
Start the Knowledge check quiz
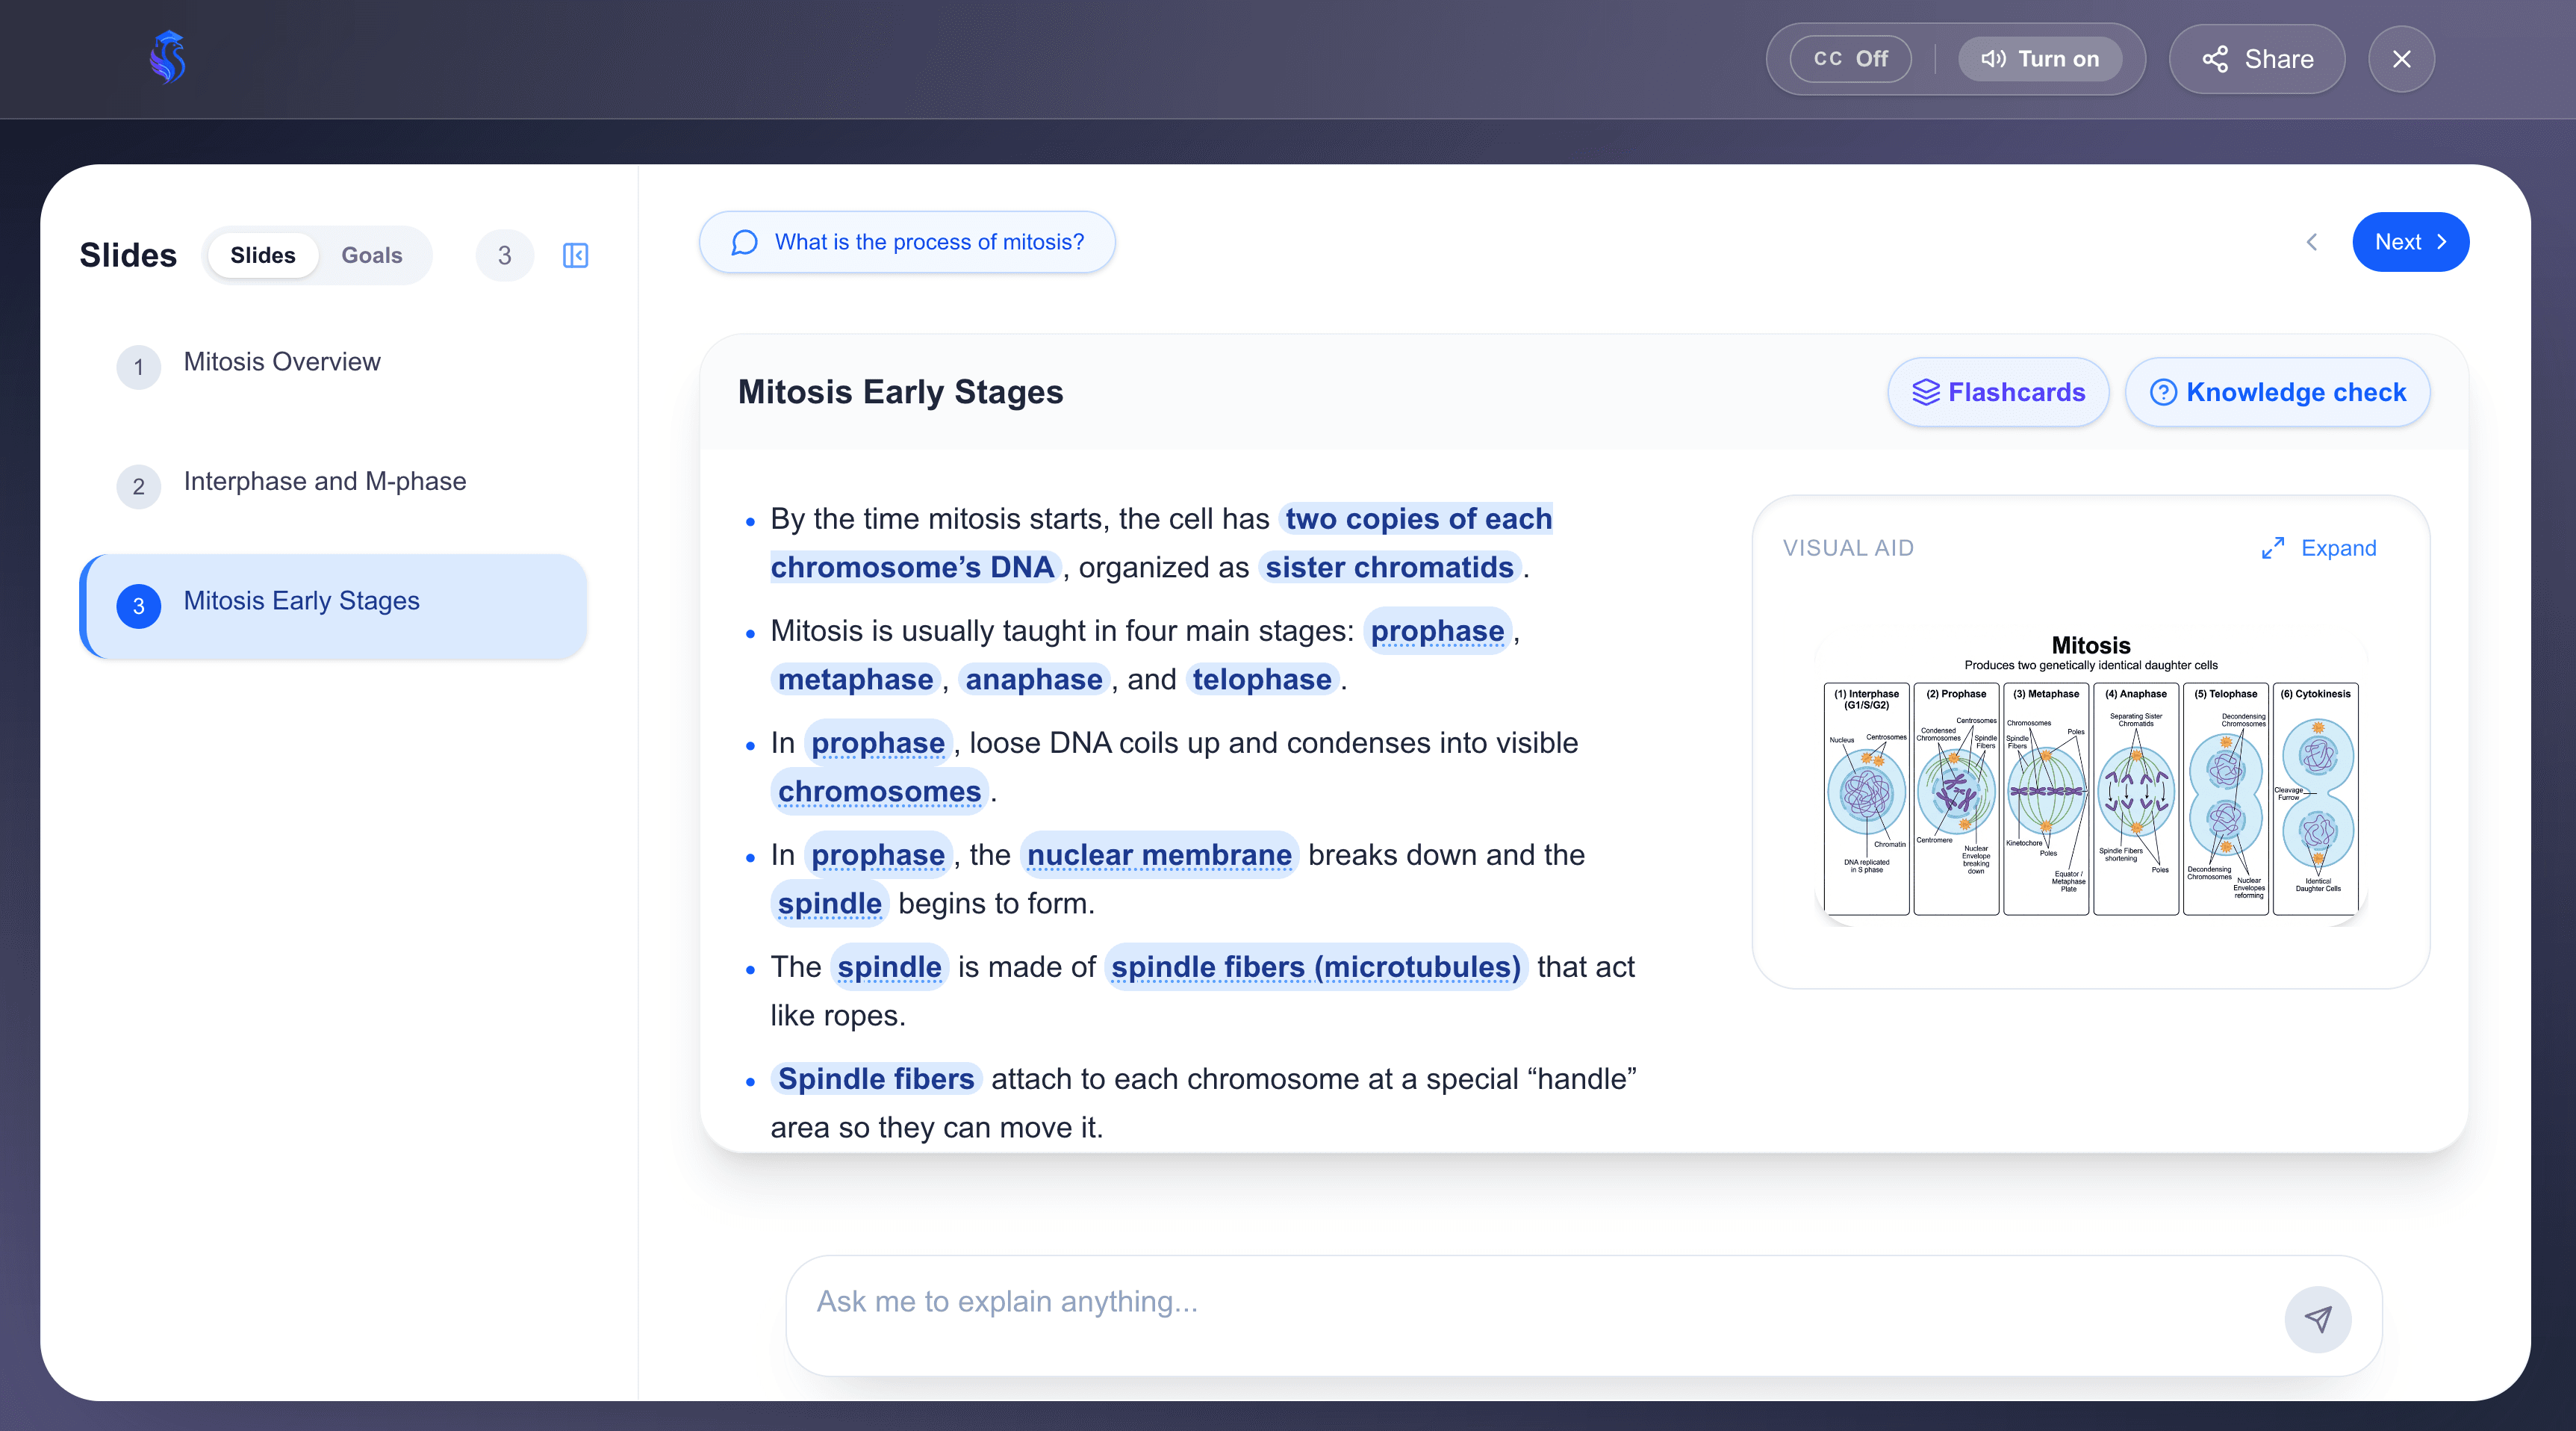(2277, 392)
